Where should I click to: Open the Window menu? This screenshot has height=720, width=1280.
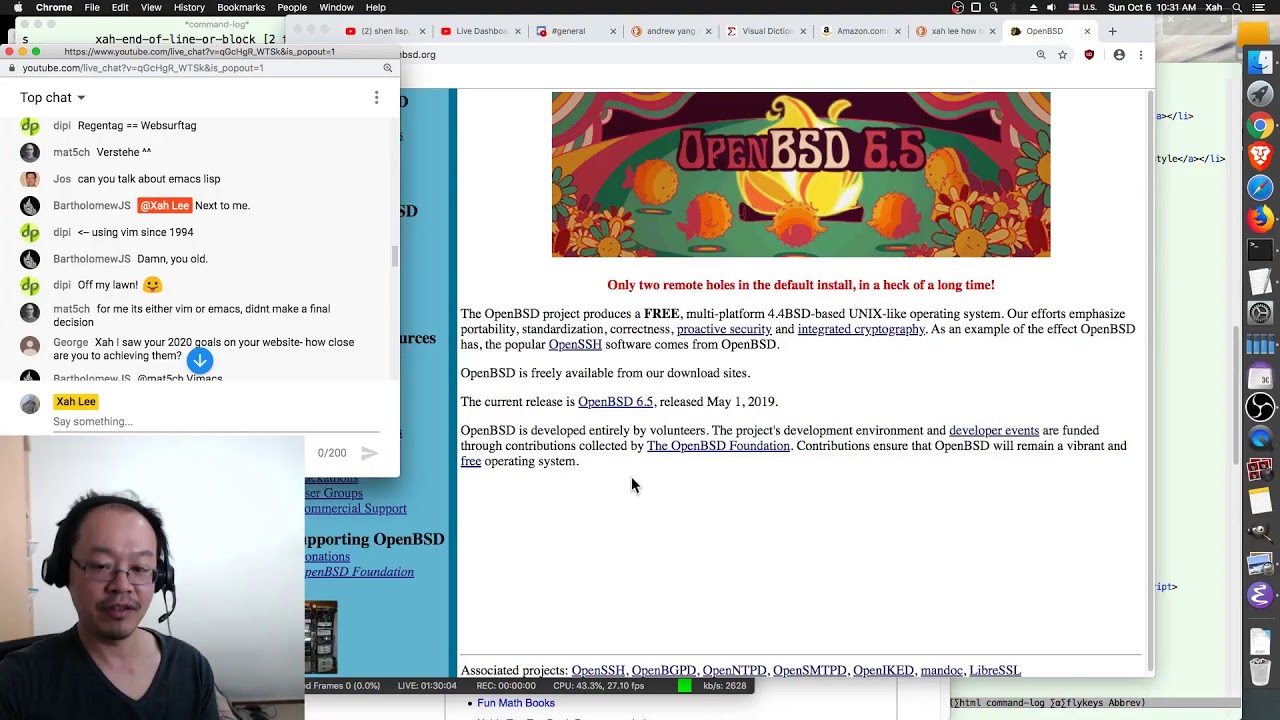(x=336, y=7)
